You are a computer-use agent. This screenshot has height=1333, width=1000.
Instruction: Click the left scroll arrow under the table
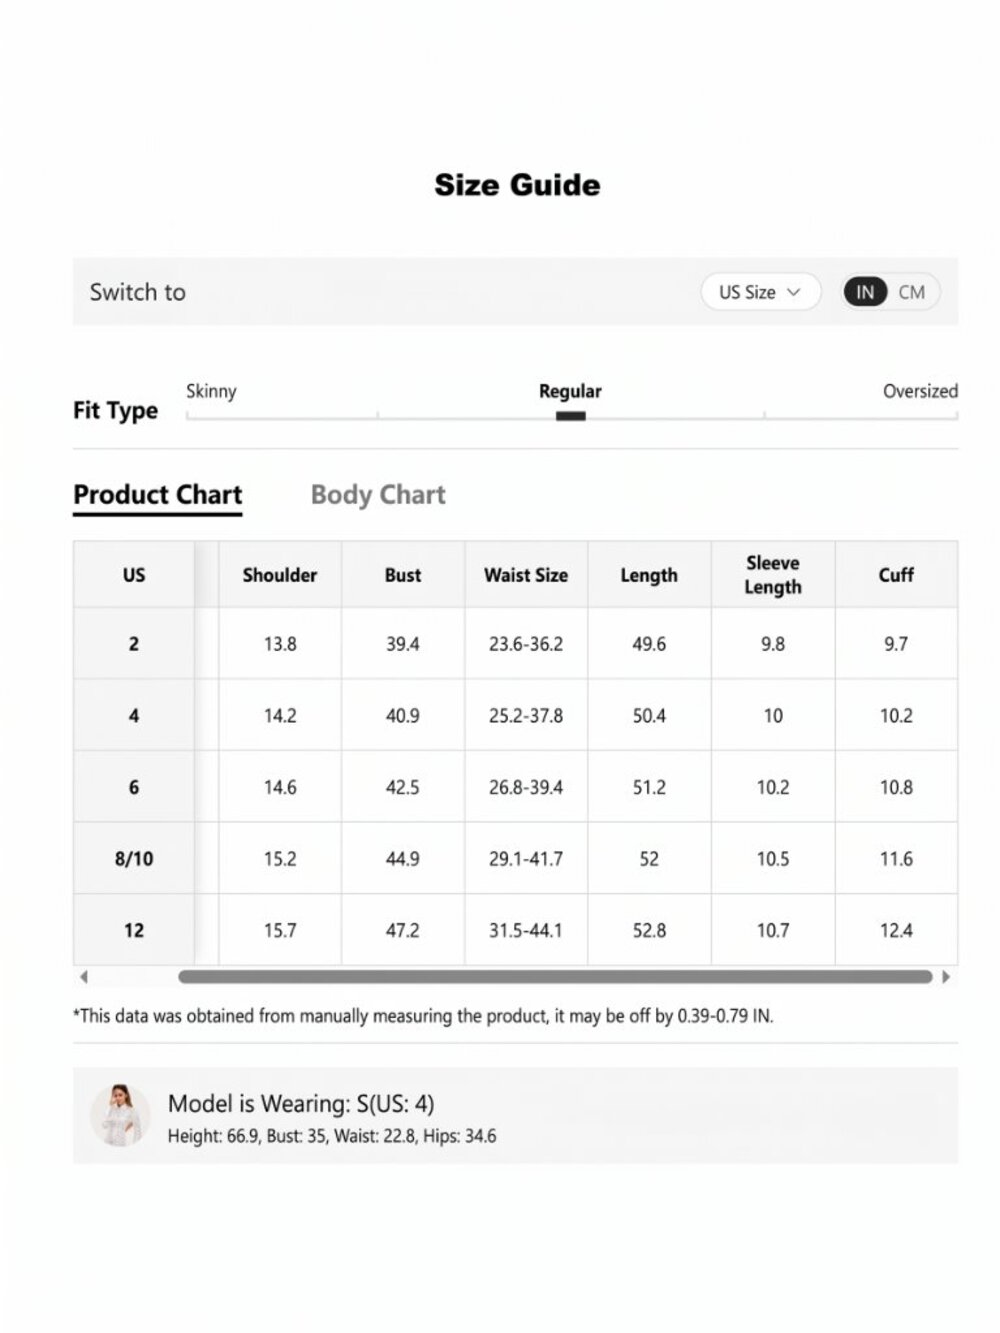[84, 977]
